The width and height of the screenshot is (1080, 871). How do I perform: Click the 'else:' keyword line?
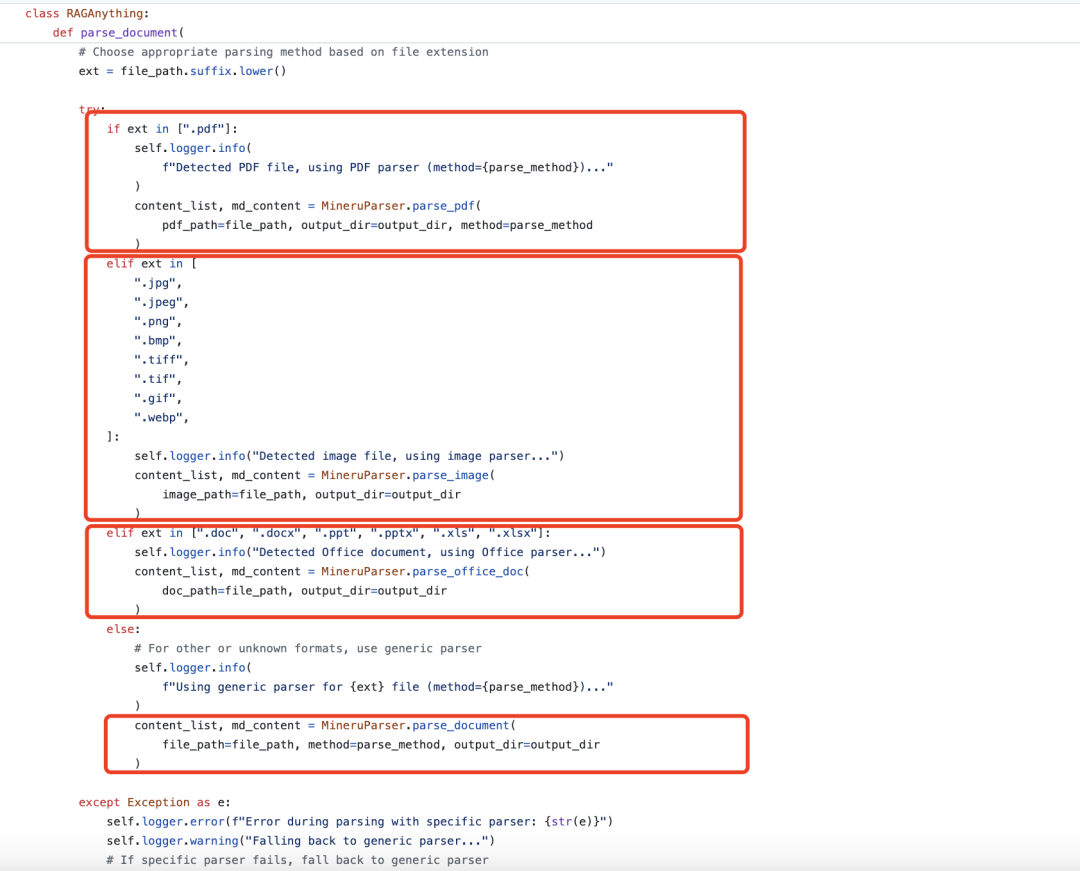click(x=123, y=629)
